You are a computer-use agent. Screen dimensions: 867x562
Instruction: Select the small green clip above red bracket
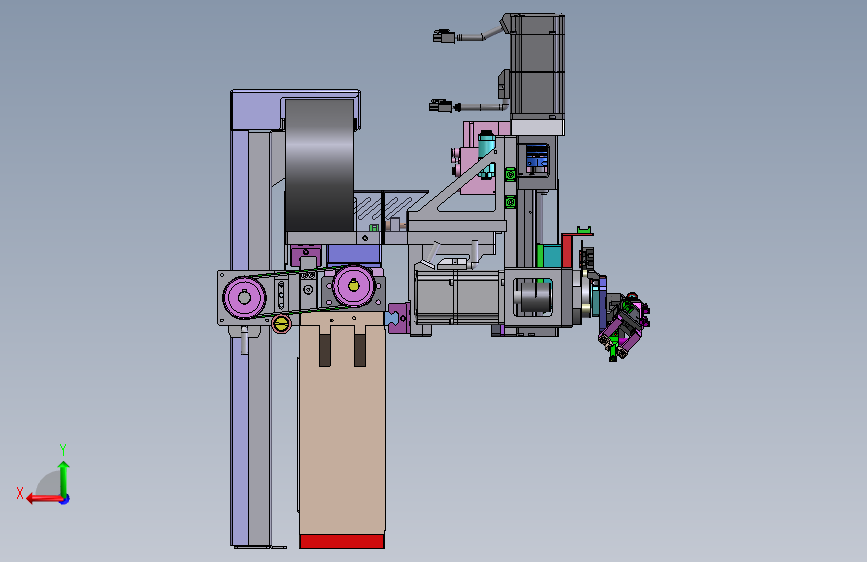tap(584, 230)
